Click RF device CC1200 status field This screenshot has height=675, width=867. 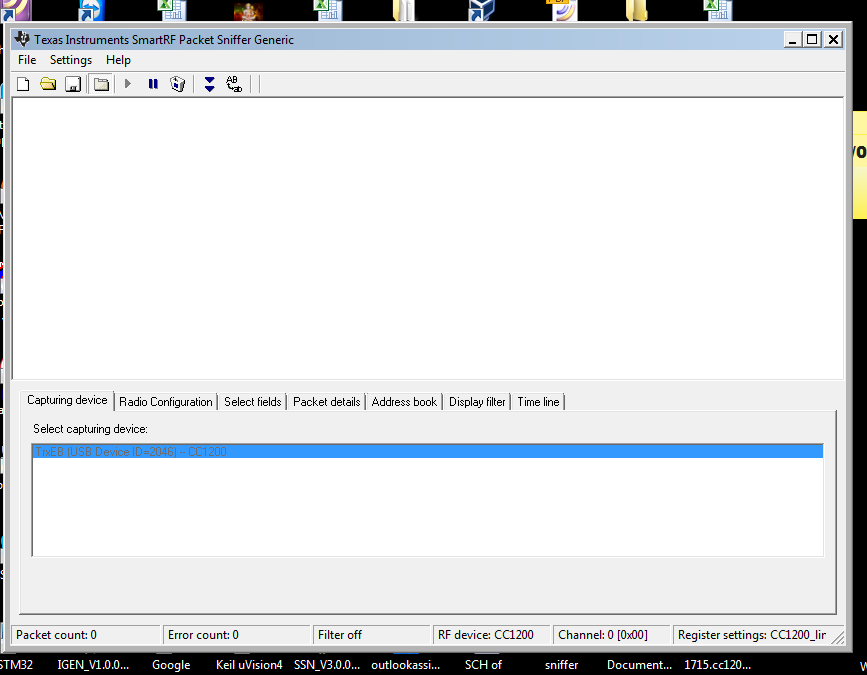pyautogui.click(x=492, y=635)
